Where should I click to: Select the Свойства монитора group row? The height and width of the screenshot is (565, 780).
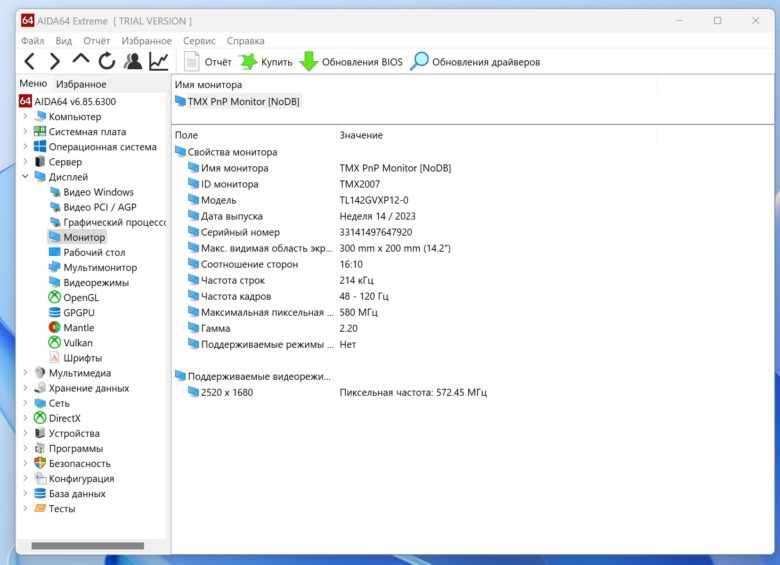226,152
